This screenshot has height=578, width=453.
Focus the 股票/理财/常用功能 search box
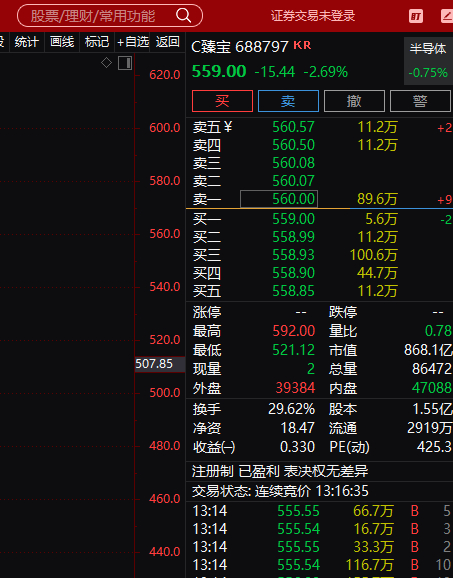click(x=110, y=15)
